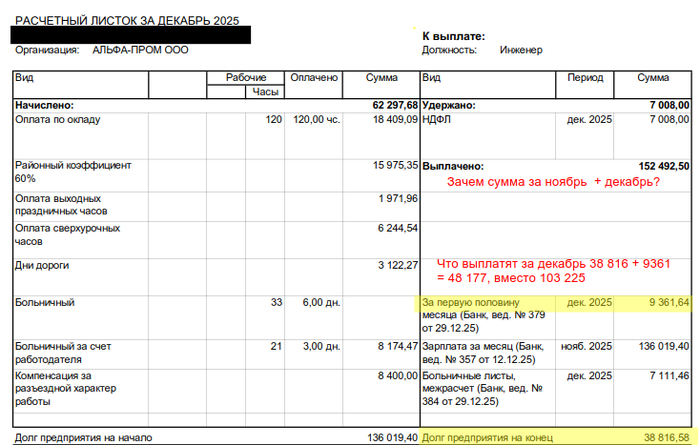This screenshot has height=445, width=700.
Task: Click the Оплата по окладу row label
Action: coord(57,119)
